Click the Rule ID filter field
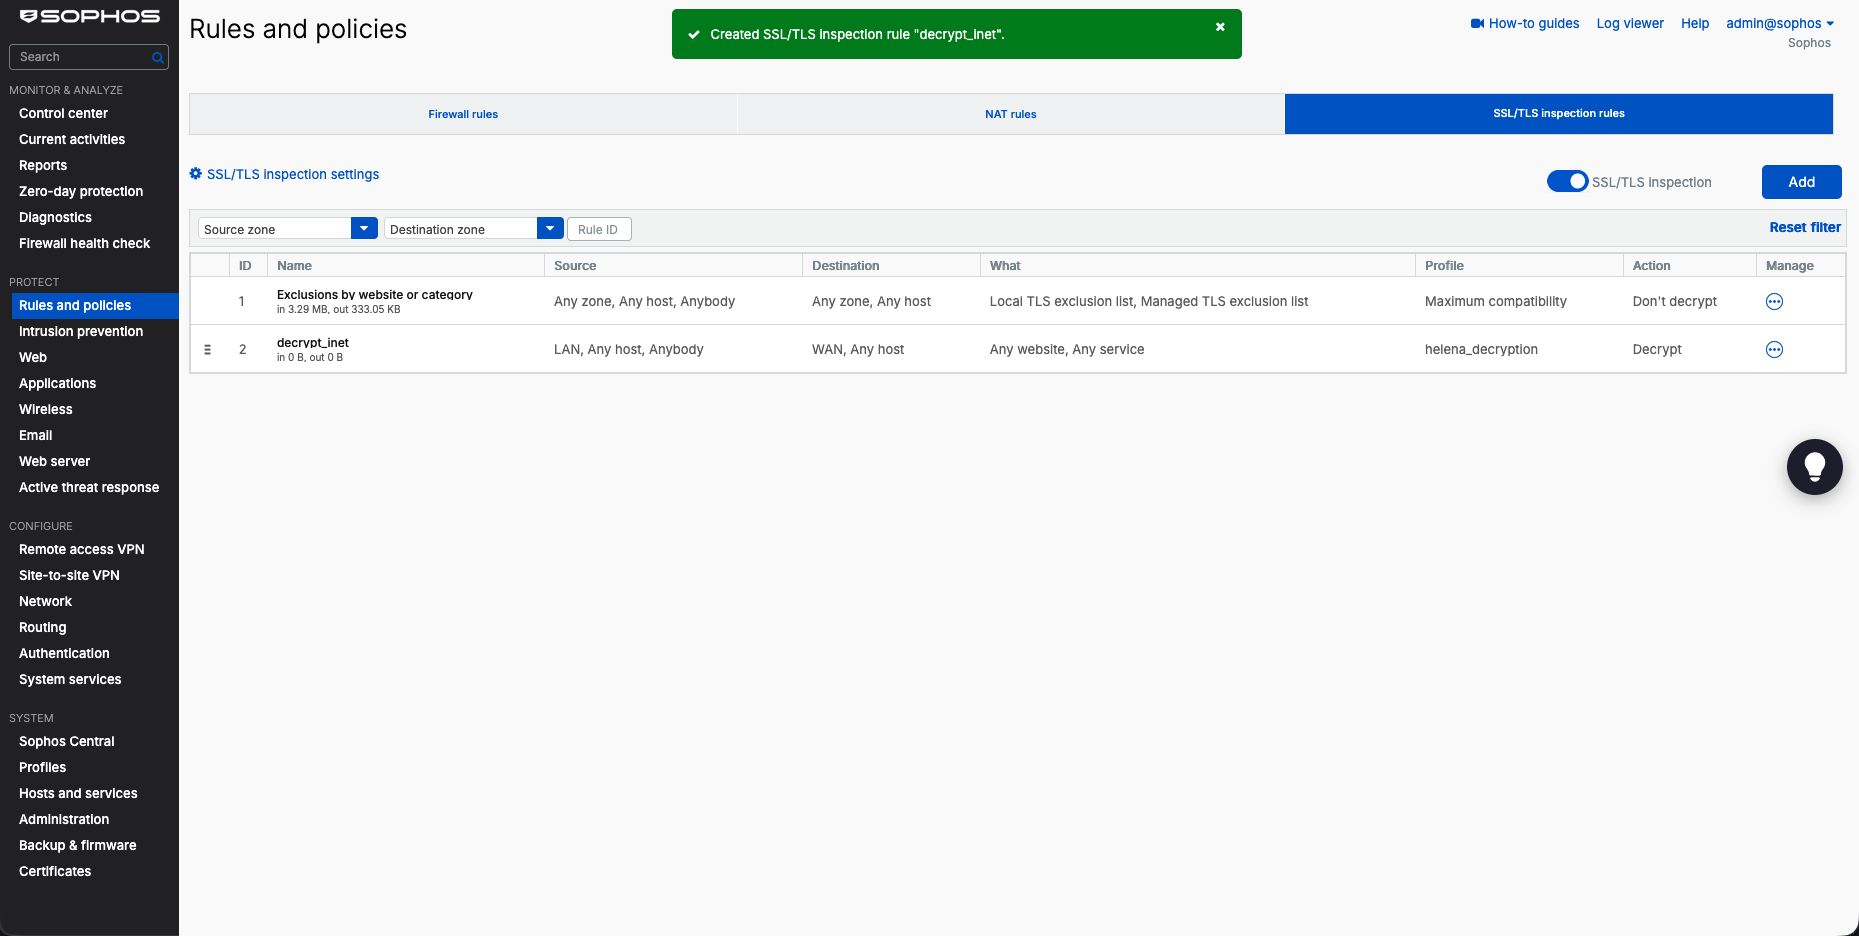Screen dimensions: 1859x936 pyautogui.click(x=599, y=229)
